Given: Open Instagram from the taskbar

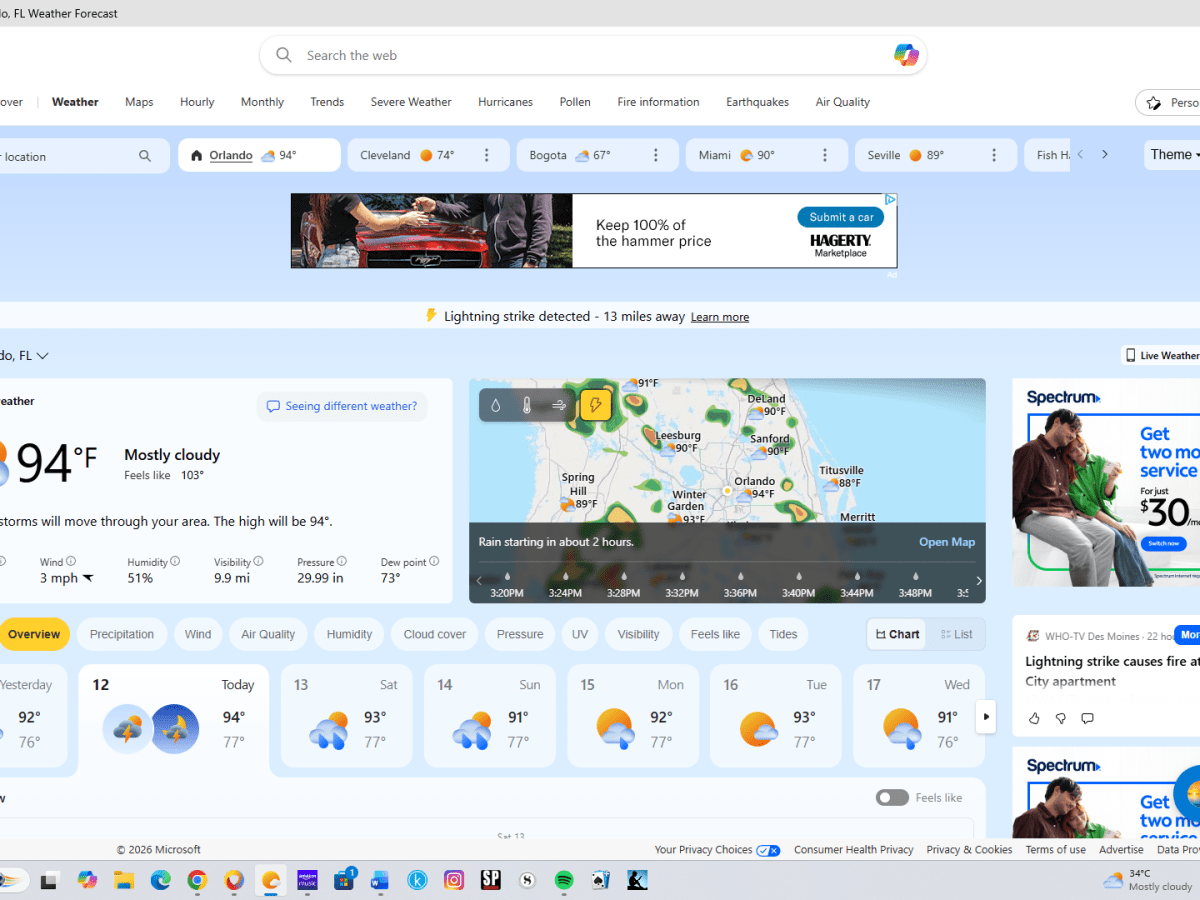Looking at the screenshot, I should point(454,880).
